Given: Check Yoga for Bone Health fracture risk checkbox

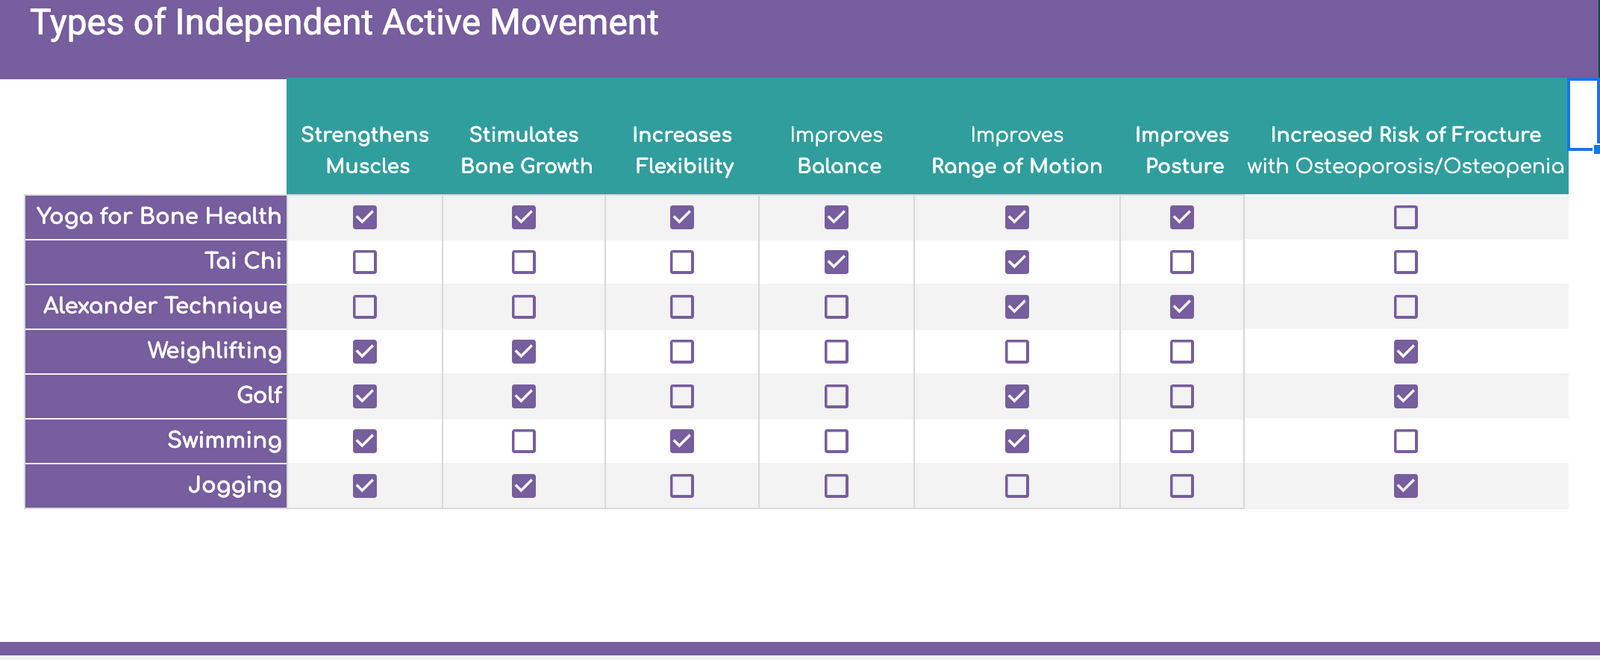Looking at the screenshot, I should pos(1405,217).
